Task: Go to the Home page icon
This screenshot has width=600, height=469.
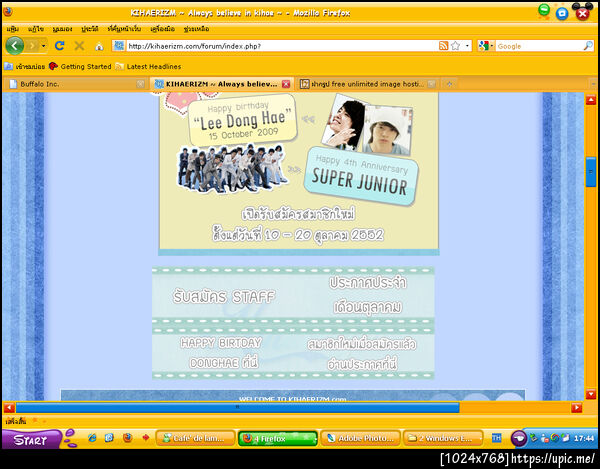Action: (99, 46)
